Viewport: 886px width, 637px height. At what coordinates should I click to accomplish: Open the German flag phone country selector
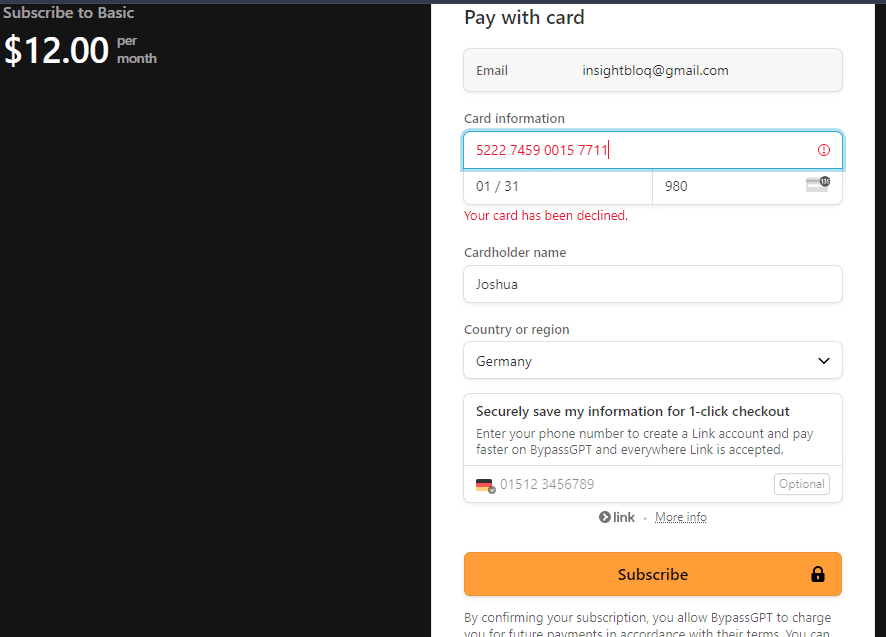pos(485,485)
